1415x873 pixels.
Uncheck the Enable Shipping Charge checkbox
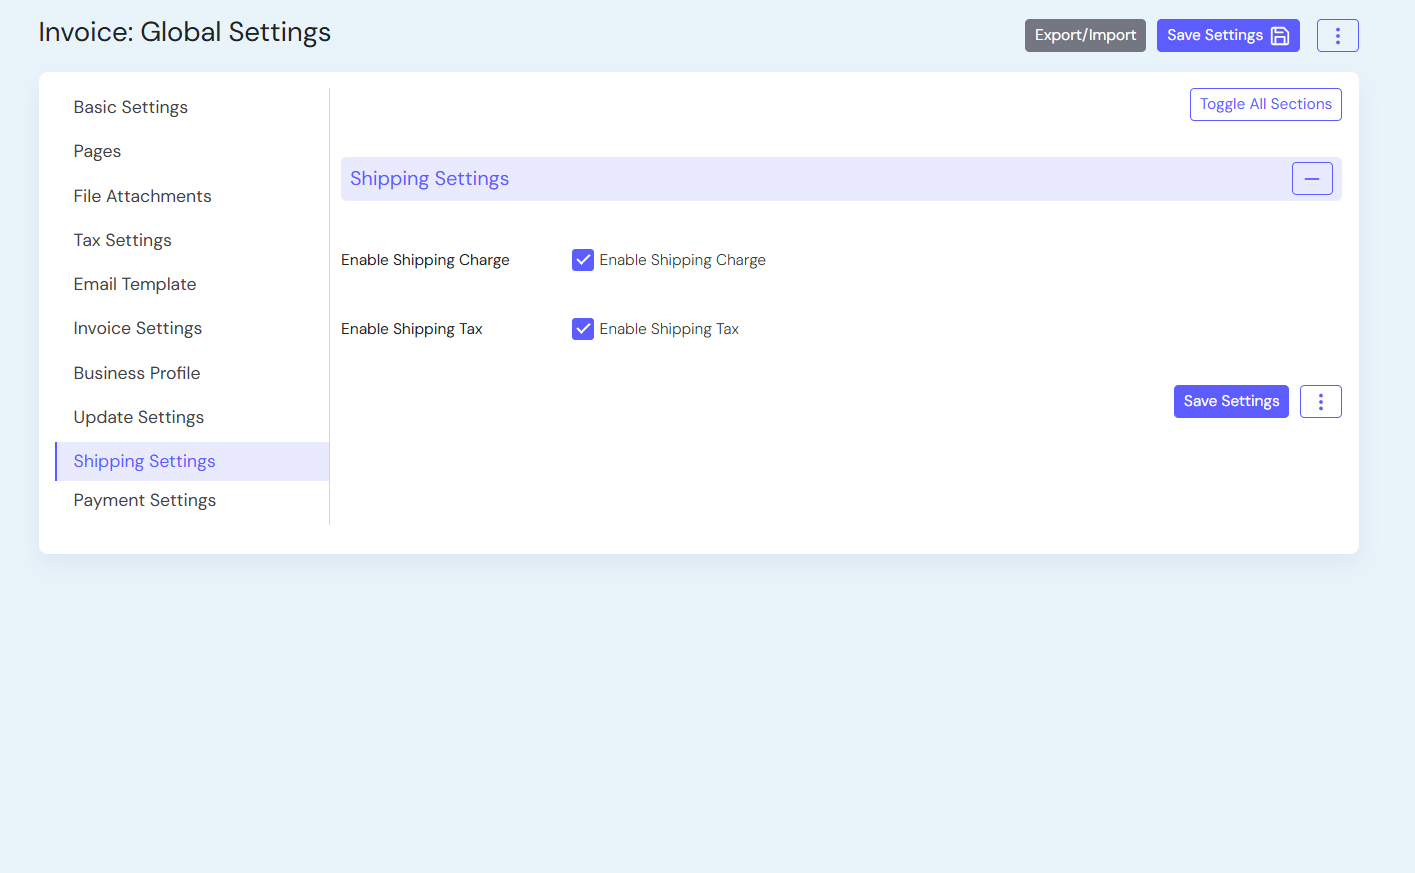(x=583, y=260)
